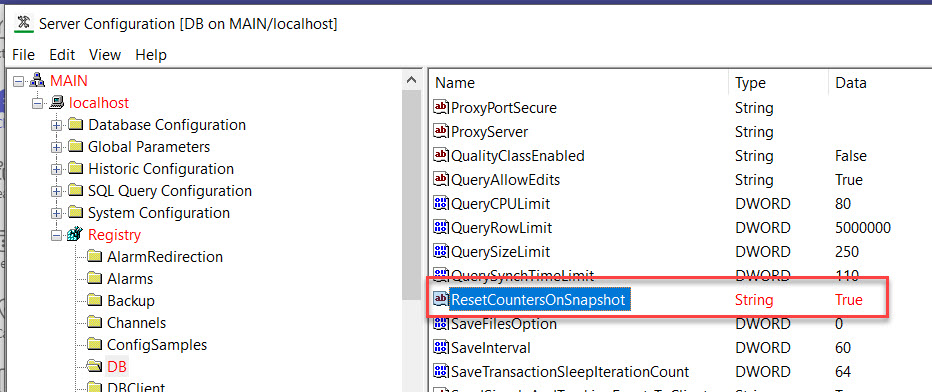Select the Backup registry key
This screenshot has height=392, width=932.
131,301
